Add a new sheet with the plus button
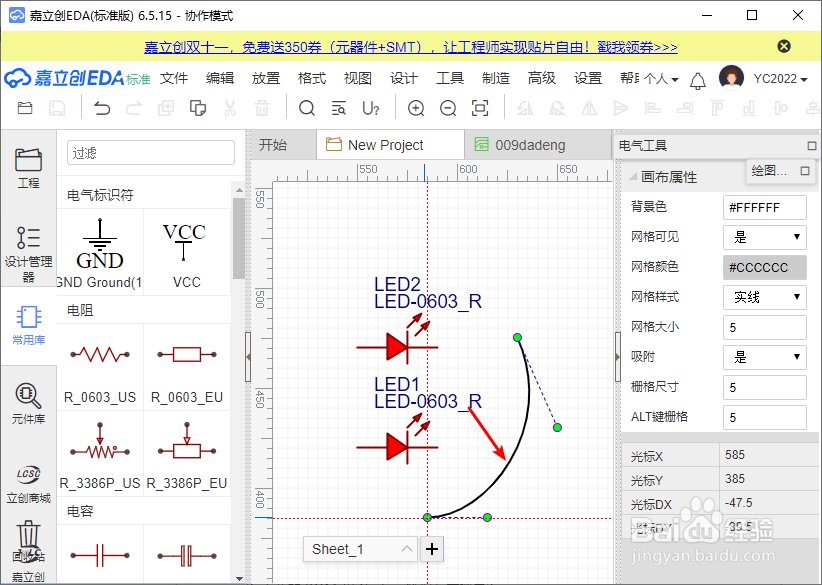The width and height of the screenshot is (822, 585). pyautogui.click(x=432, y=549)
